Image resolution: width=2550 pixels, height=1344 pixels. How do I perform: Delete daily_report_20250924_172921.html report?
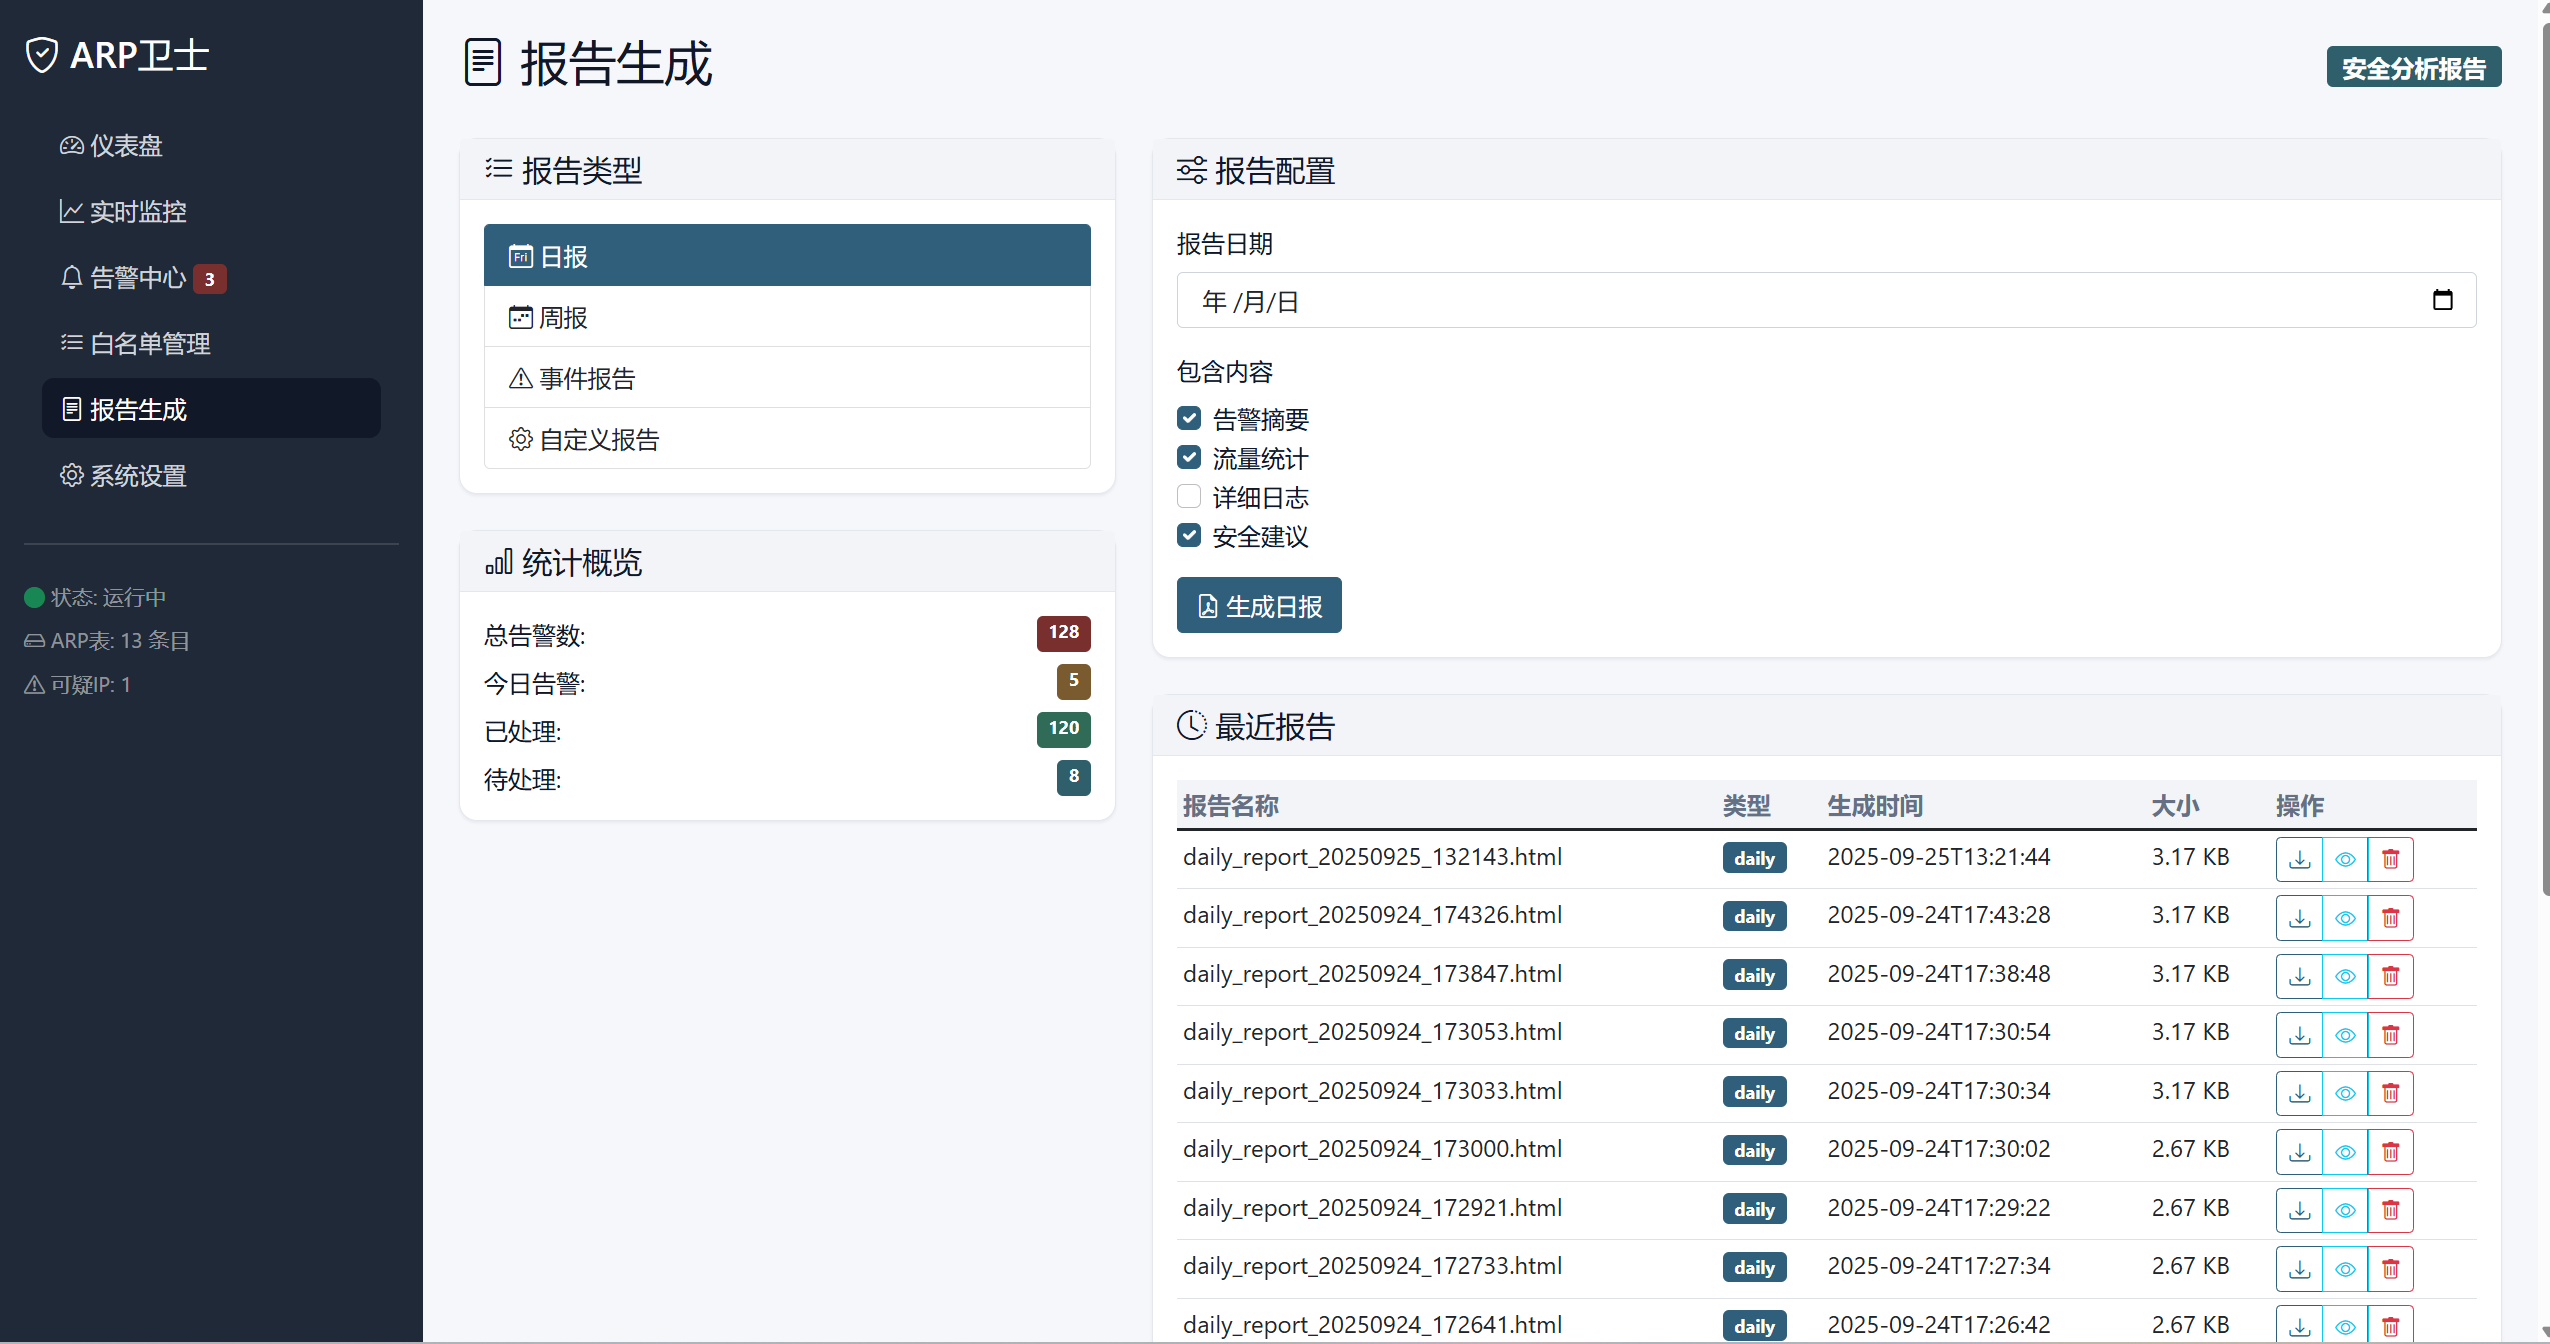pos(2390,1210)
